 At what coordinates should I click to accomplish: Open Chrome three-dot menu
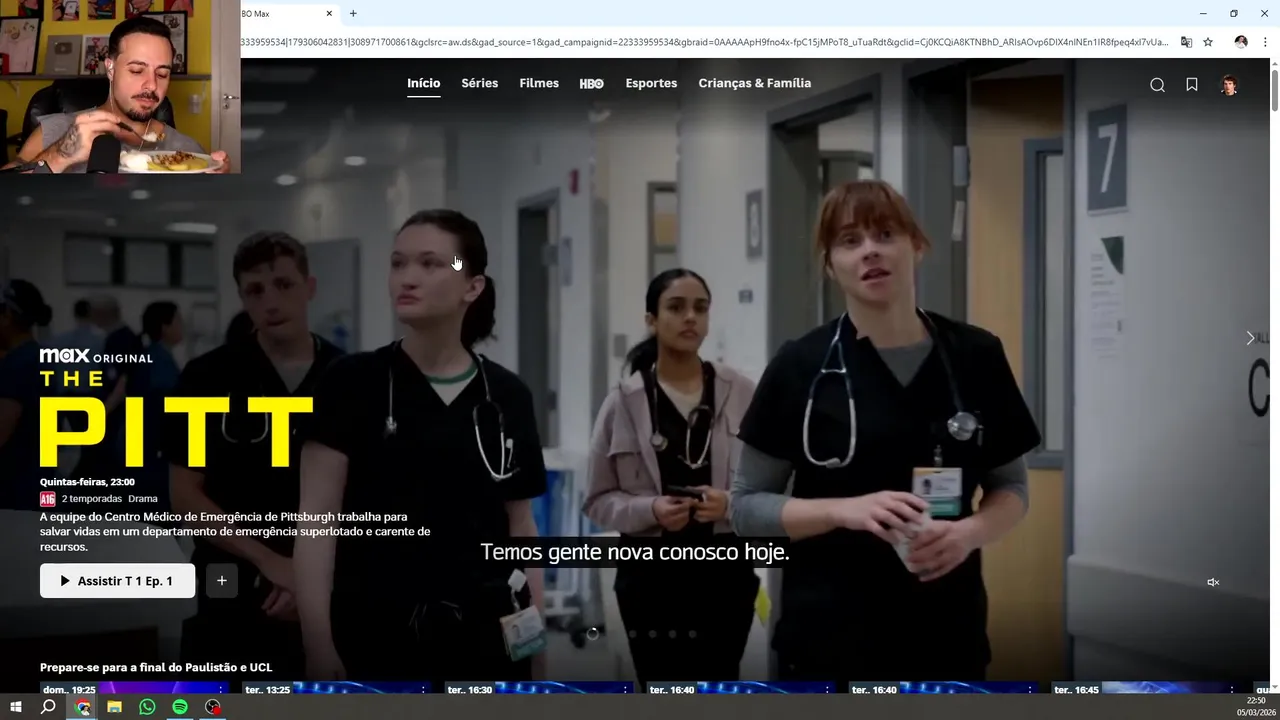(1265, 42)
